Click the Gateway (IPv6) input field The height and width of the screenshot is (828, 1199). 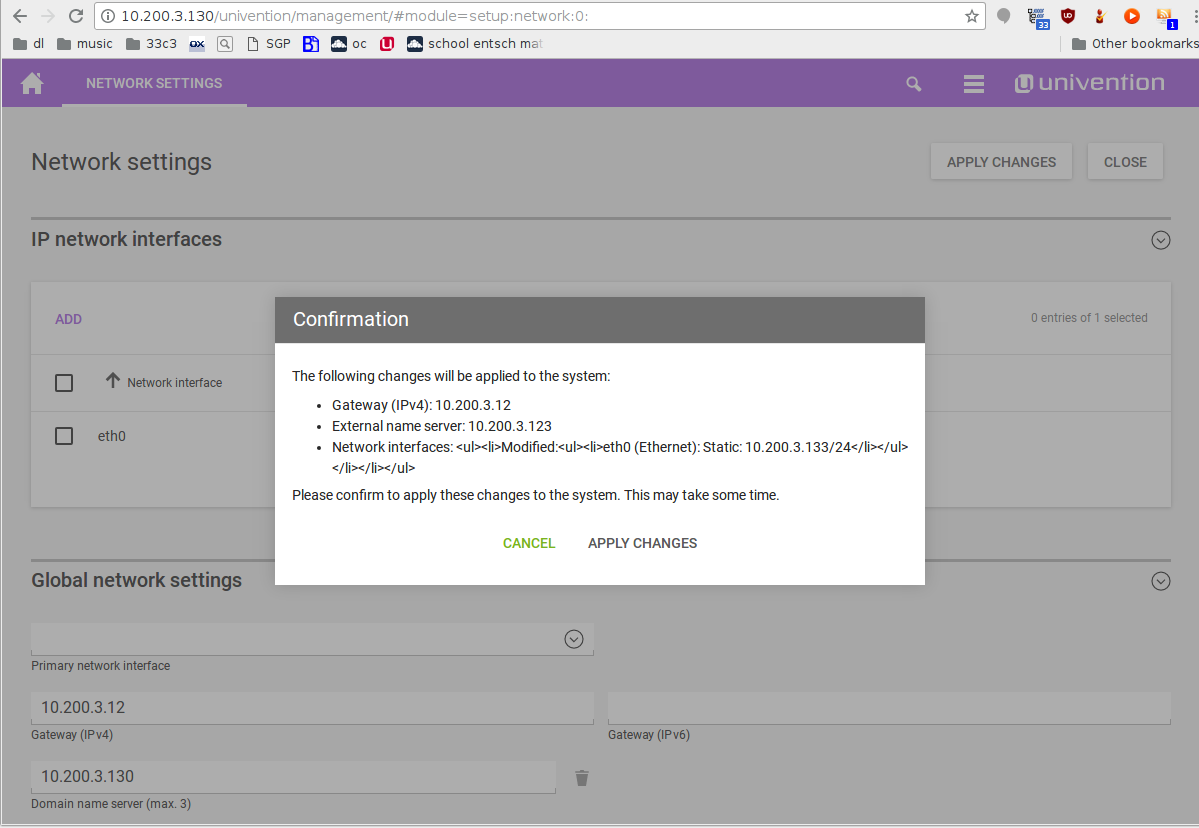888,707
